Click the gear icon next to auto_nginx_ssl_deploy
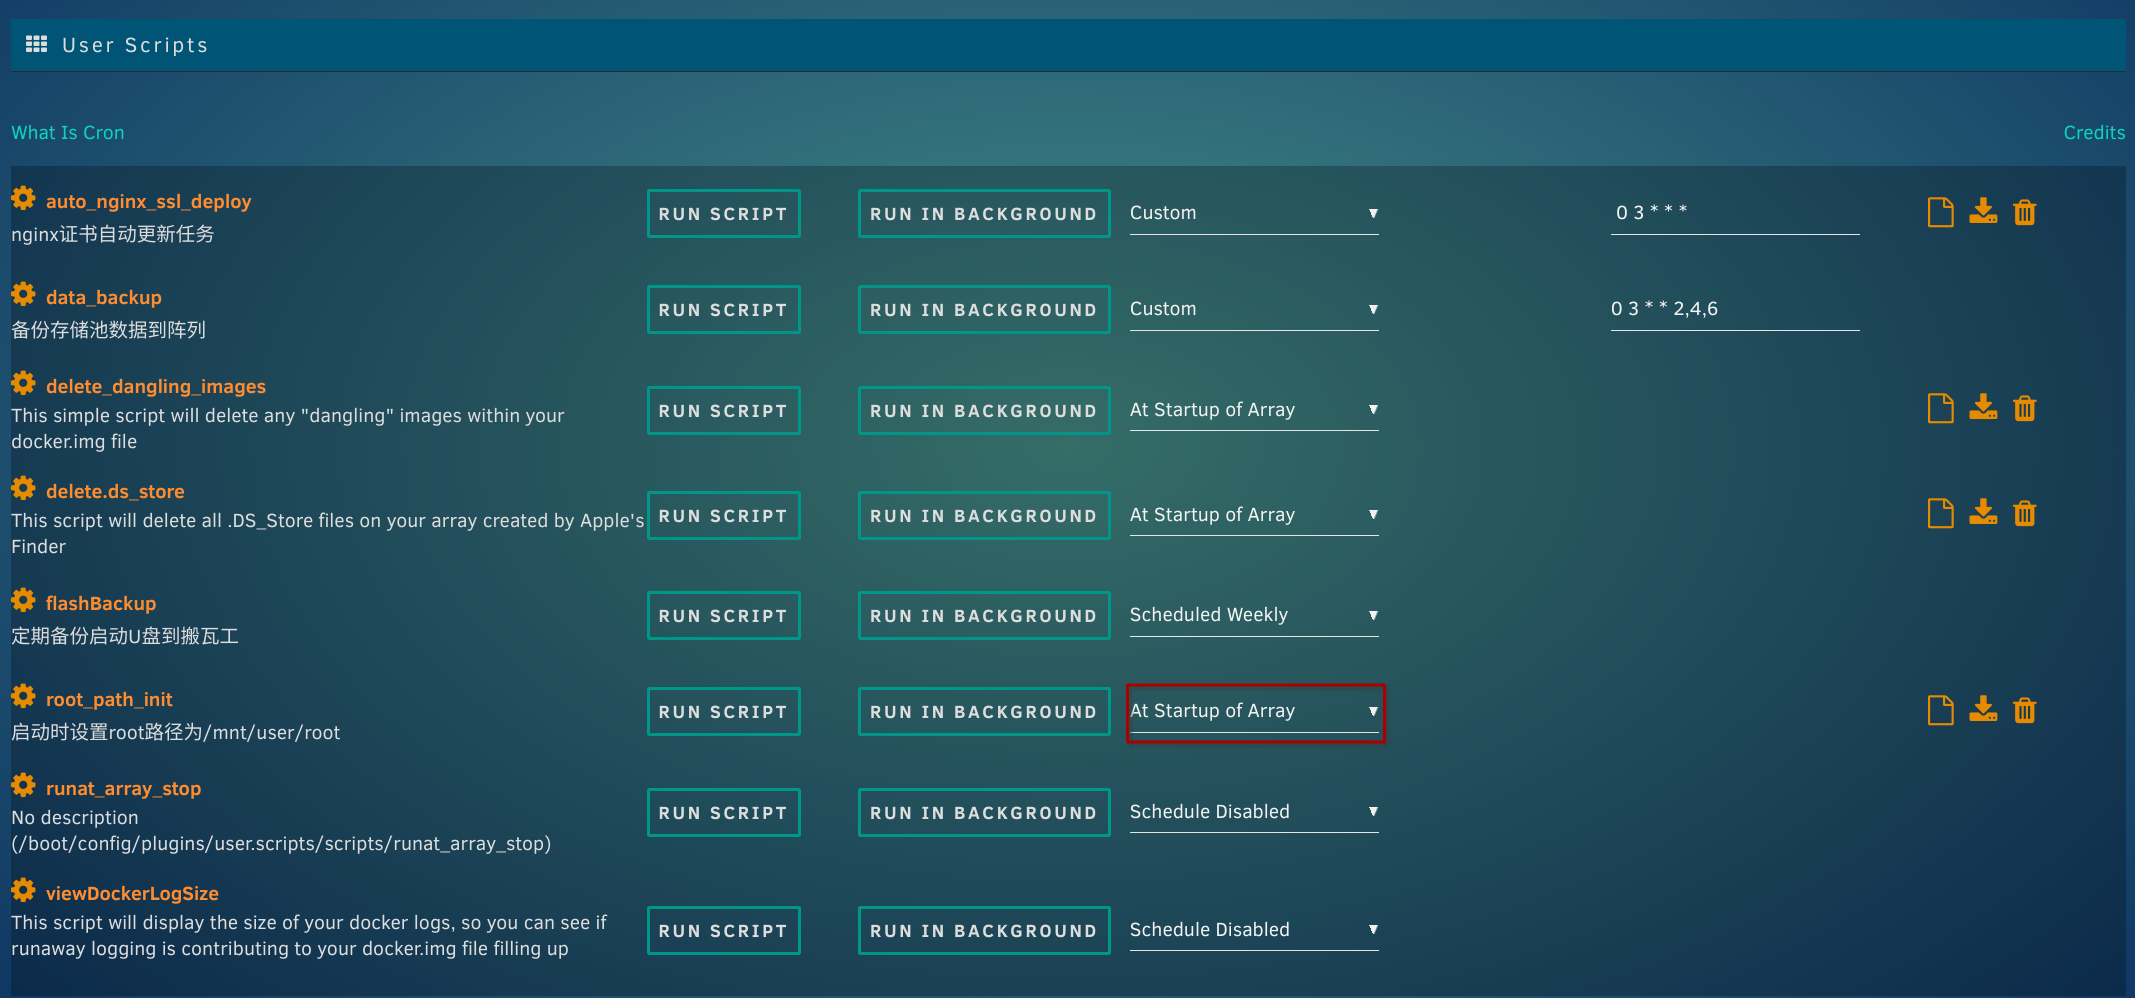 click(x=23, y=199)
